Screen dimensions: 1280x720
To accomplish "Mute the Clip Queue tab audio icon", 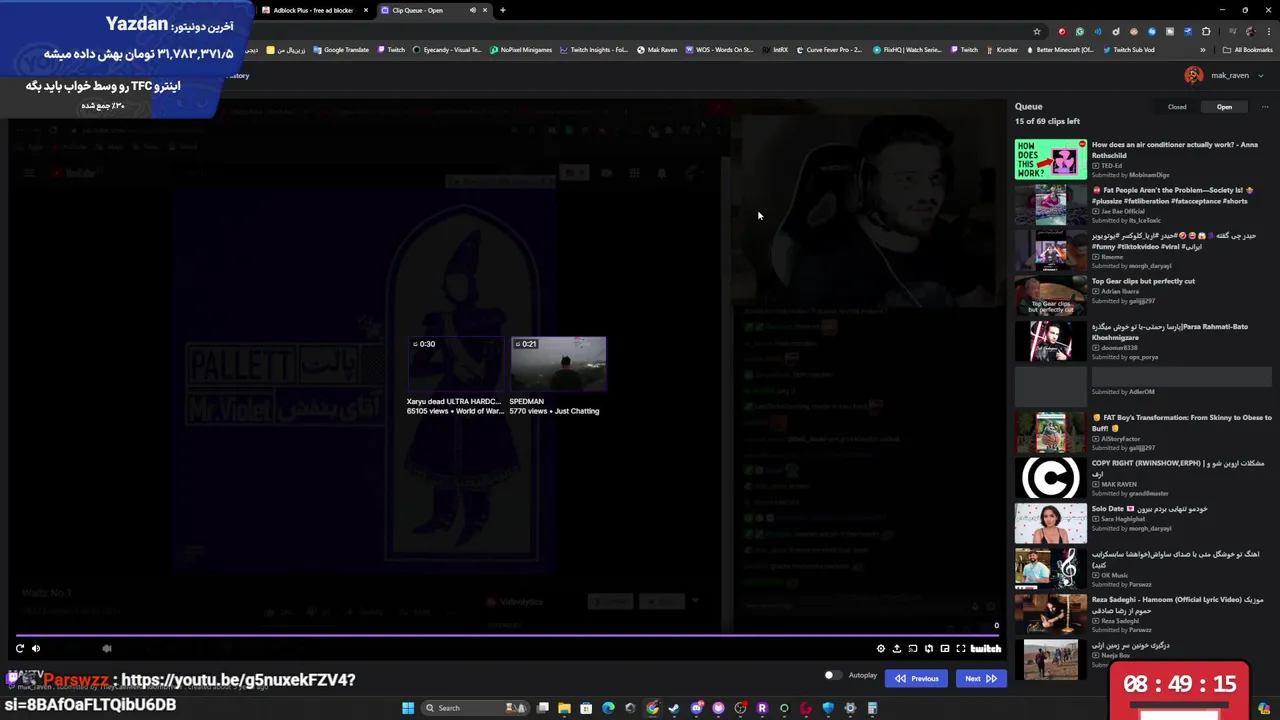I will 473,10.
